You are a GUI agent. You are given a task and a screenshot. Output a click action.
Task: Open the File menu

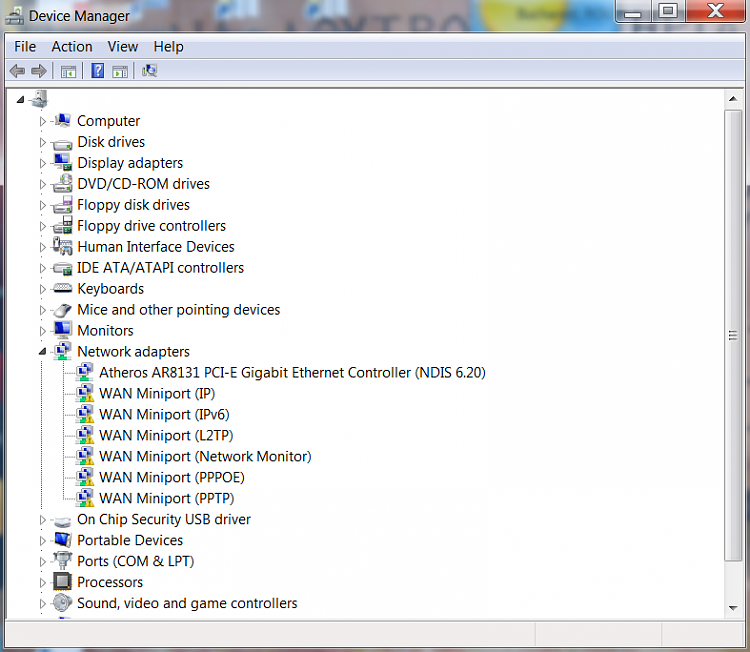[x=25, y=47]
